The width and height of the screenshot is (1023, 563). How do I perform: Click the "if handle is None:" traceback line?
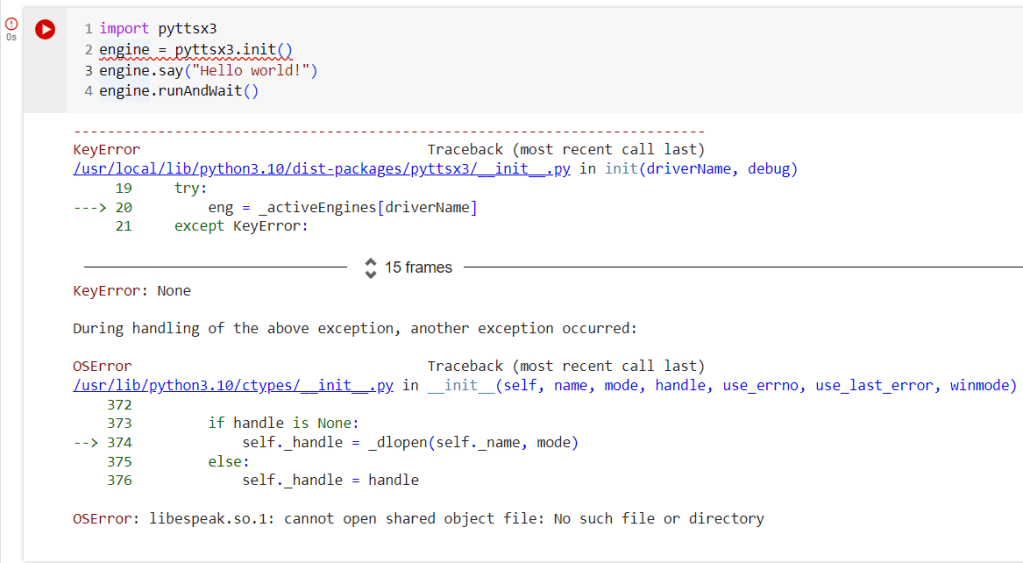(283, 423)
